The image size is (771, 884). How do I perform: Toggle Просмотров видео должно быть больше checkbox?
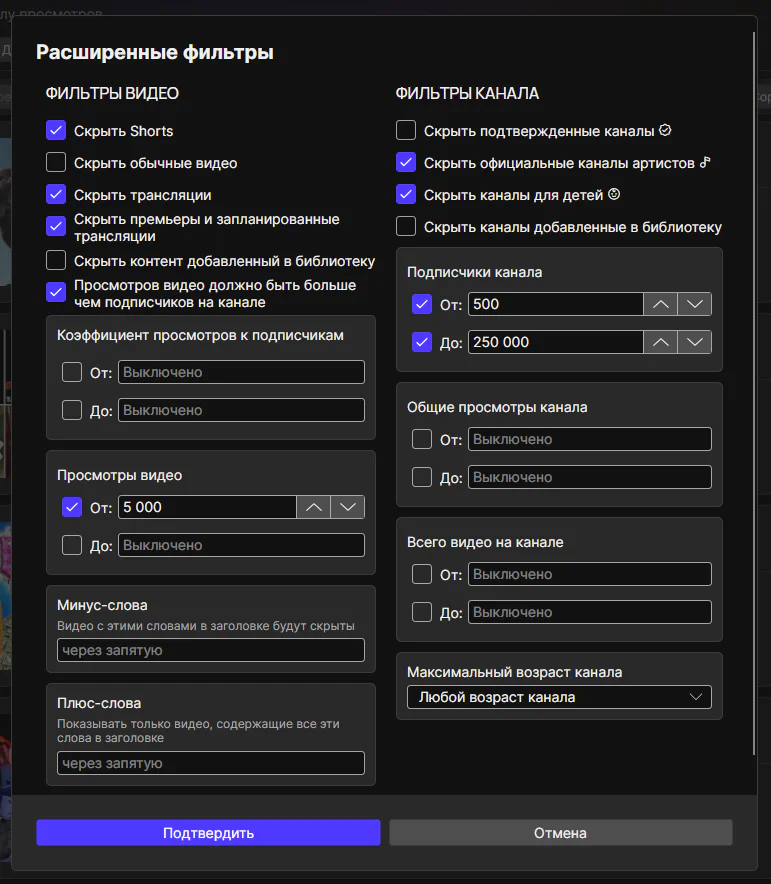point(56,293)
